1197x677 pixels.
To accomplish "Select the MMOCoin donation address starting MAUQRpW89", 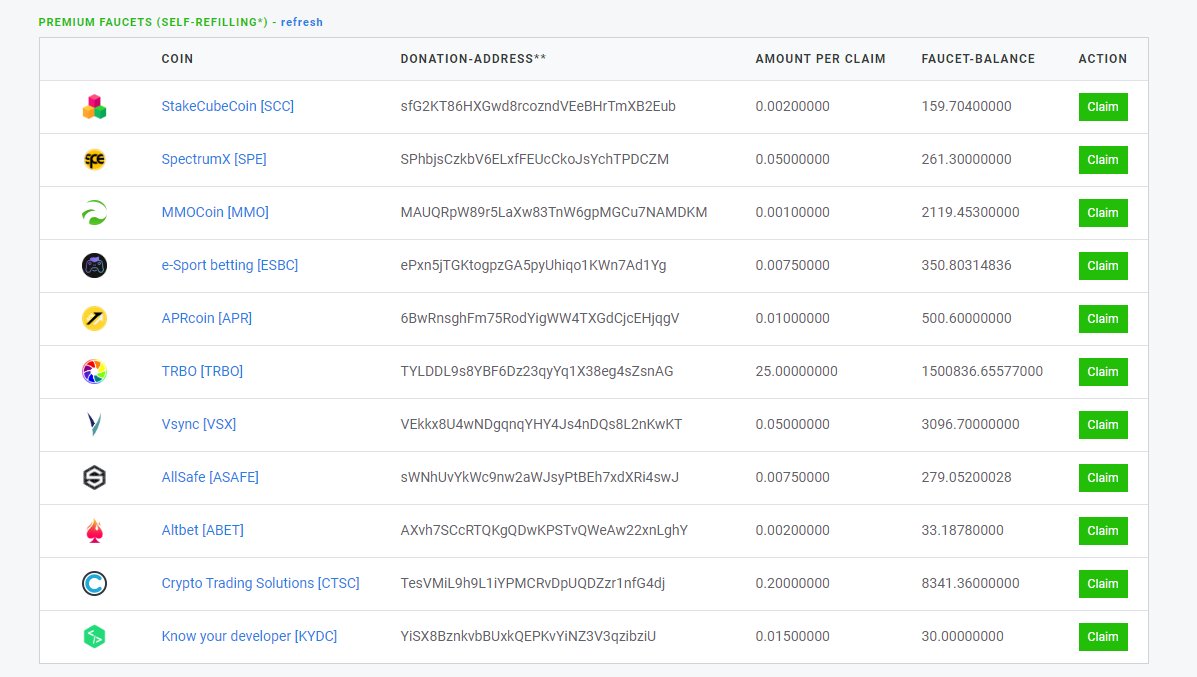I will [553, 212].
